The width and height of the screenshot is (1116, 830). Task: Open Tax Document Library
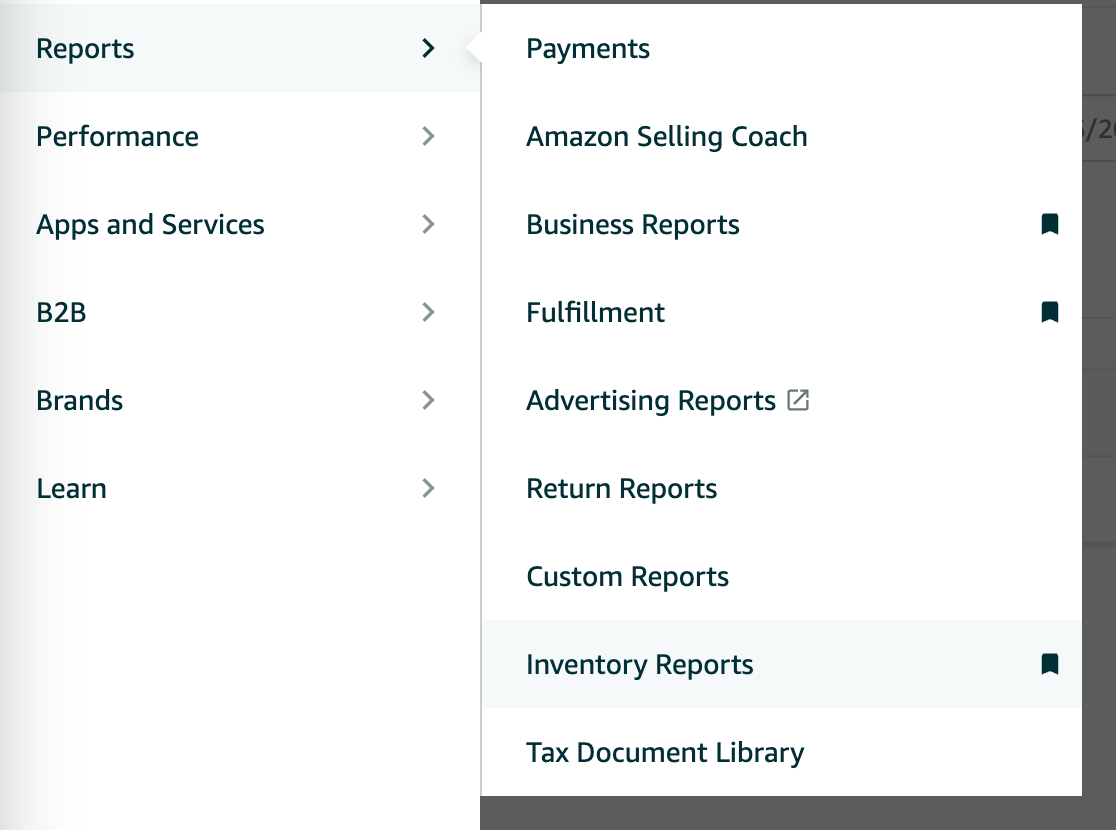(x=781, y=752)
